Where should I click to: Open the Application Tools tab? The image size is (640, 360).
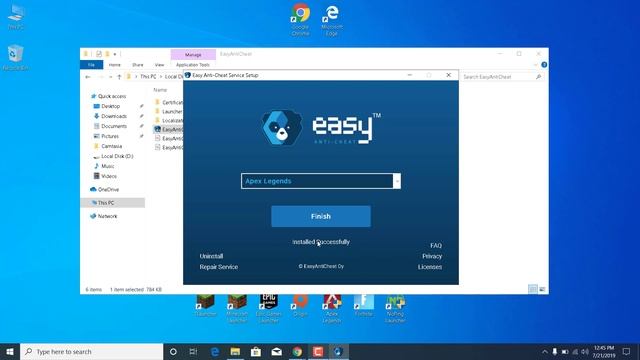coord(193,65)
